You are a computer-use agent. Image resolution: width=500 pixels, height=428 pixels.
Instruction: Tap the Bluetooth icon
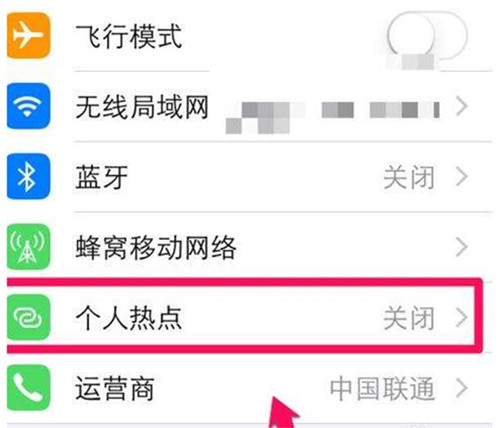point(29,176)
